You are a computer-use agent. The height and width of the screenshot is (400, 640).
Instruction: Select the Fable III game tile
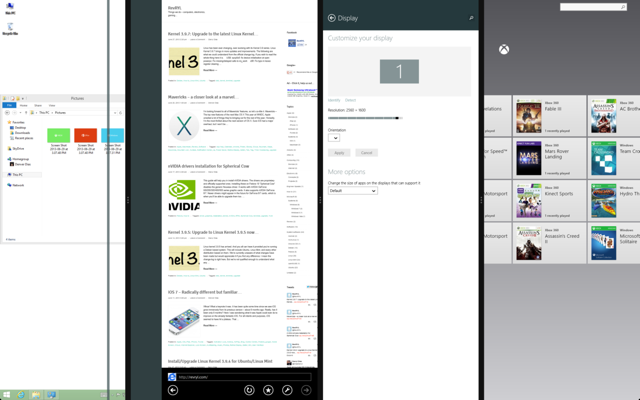coord(549,116)
